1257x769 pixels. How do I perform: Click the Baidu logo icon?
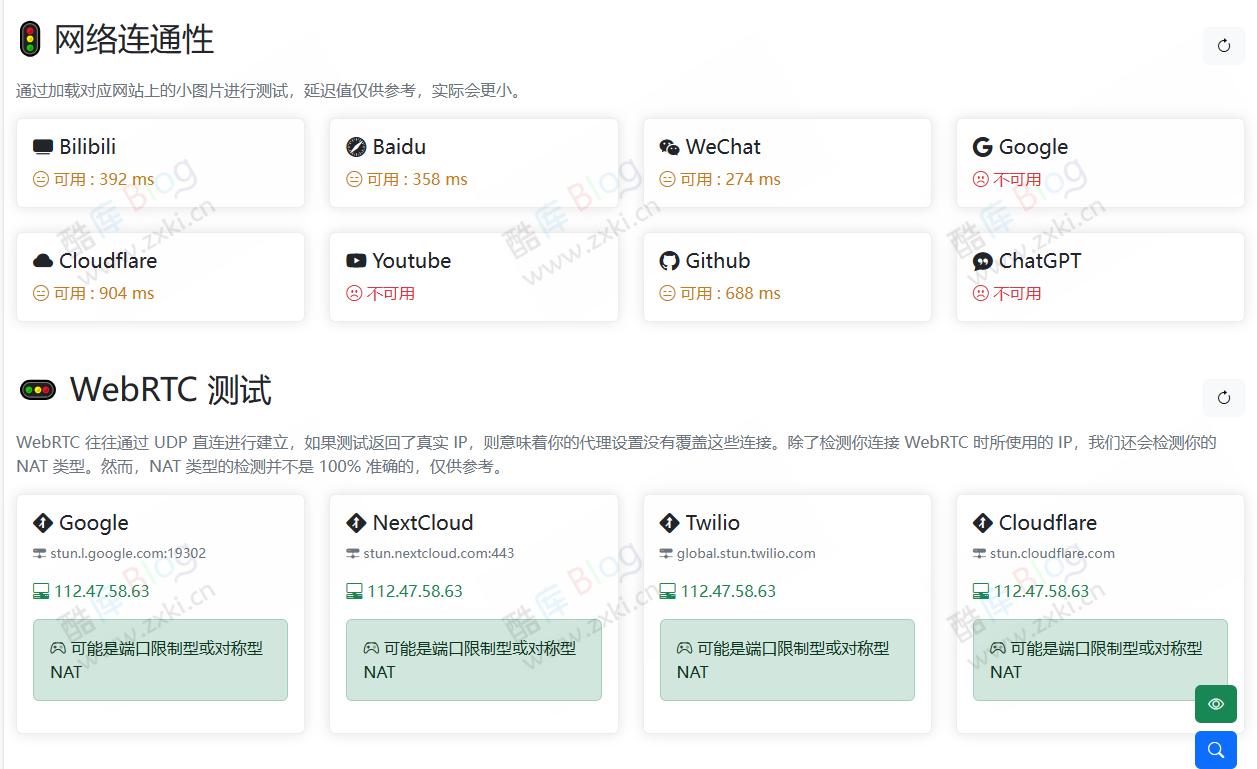pyautogui.click(x=356, y=146)
